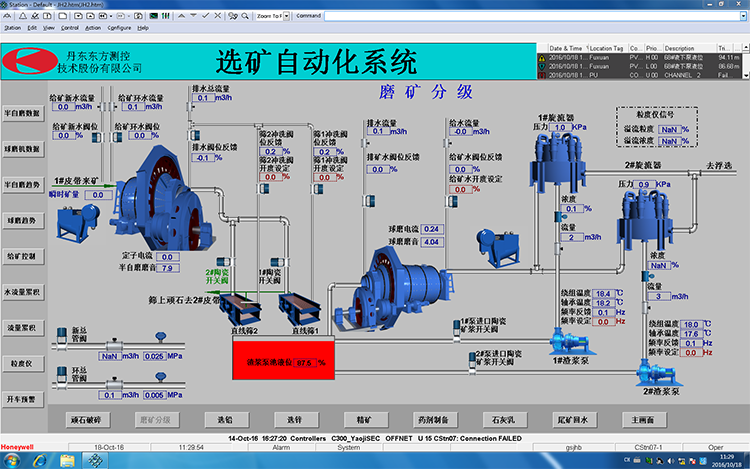Click the Station app taskbar icon

tap(95, 461)
